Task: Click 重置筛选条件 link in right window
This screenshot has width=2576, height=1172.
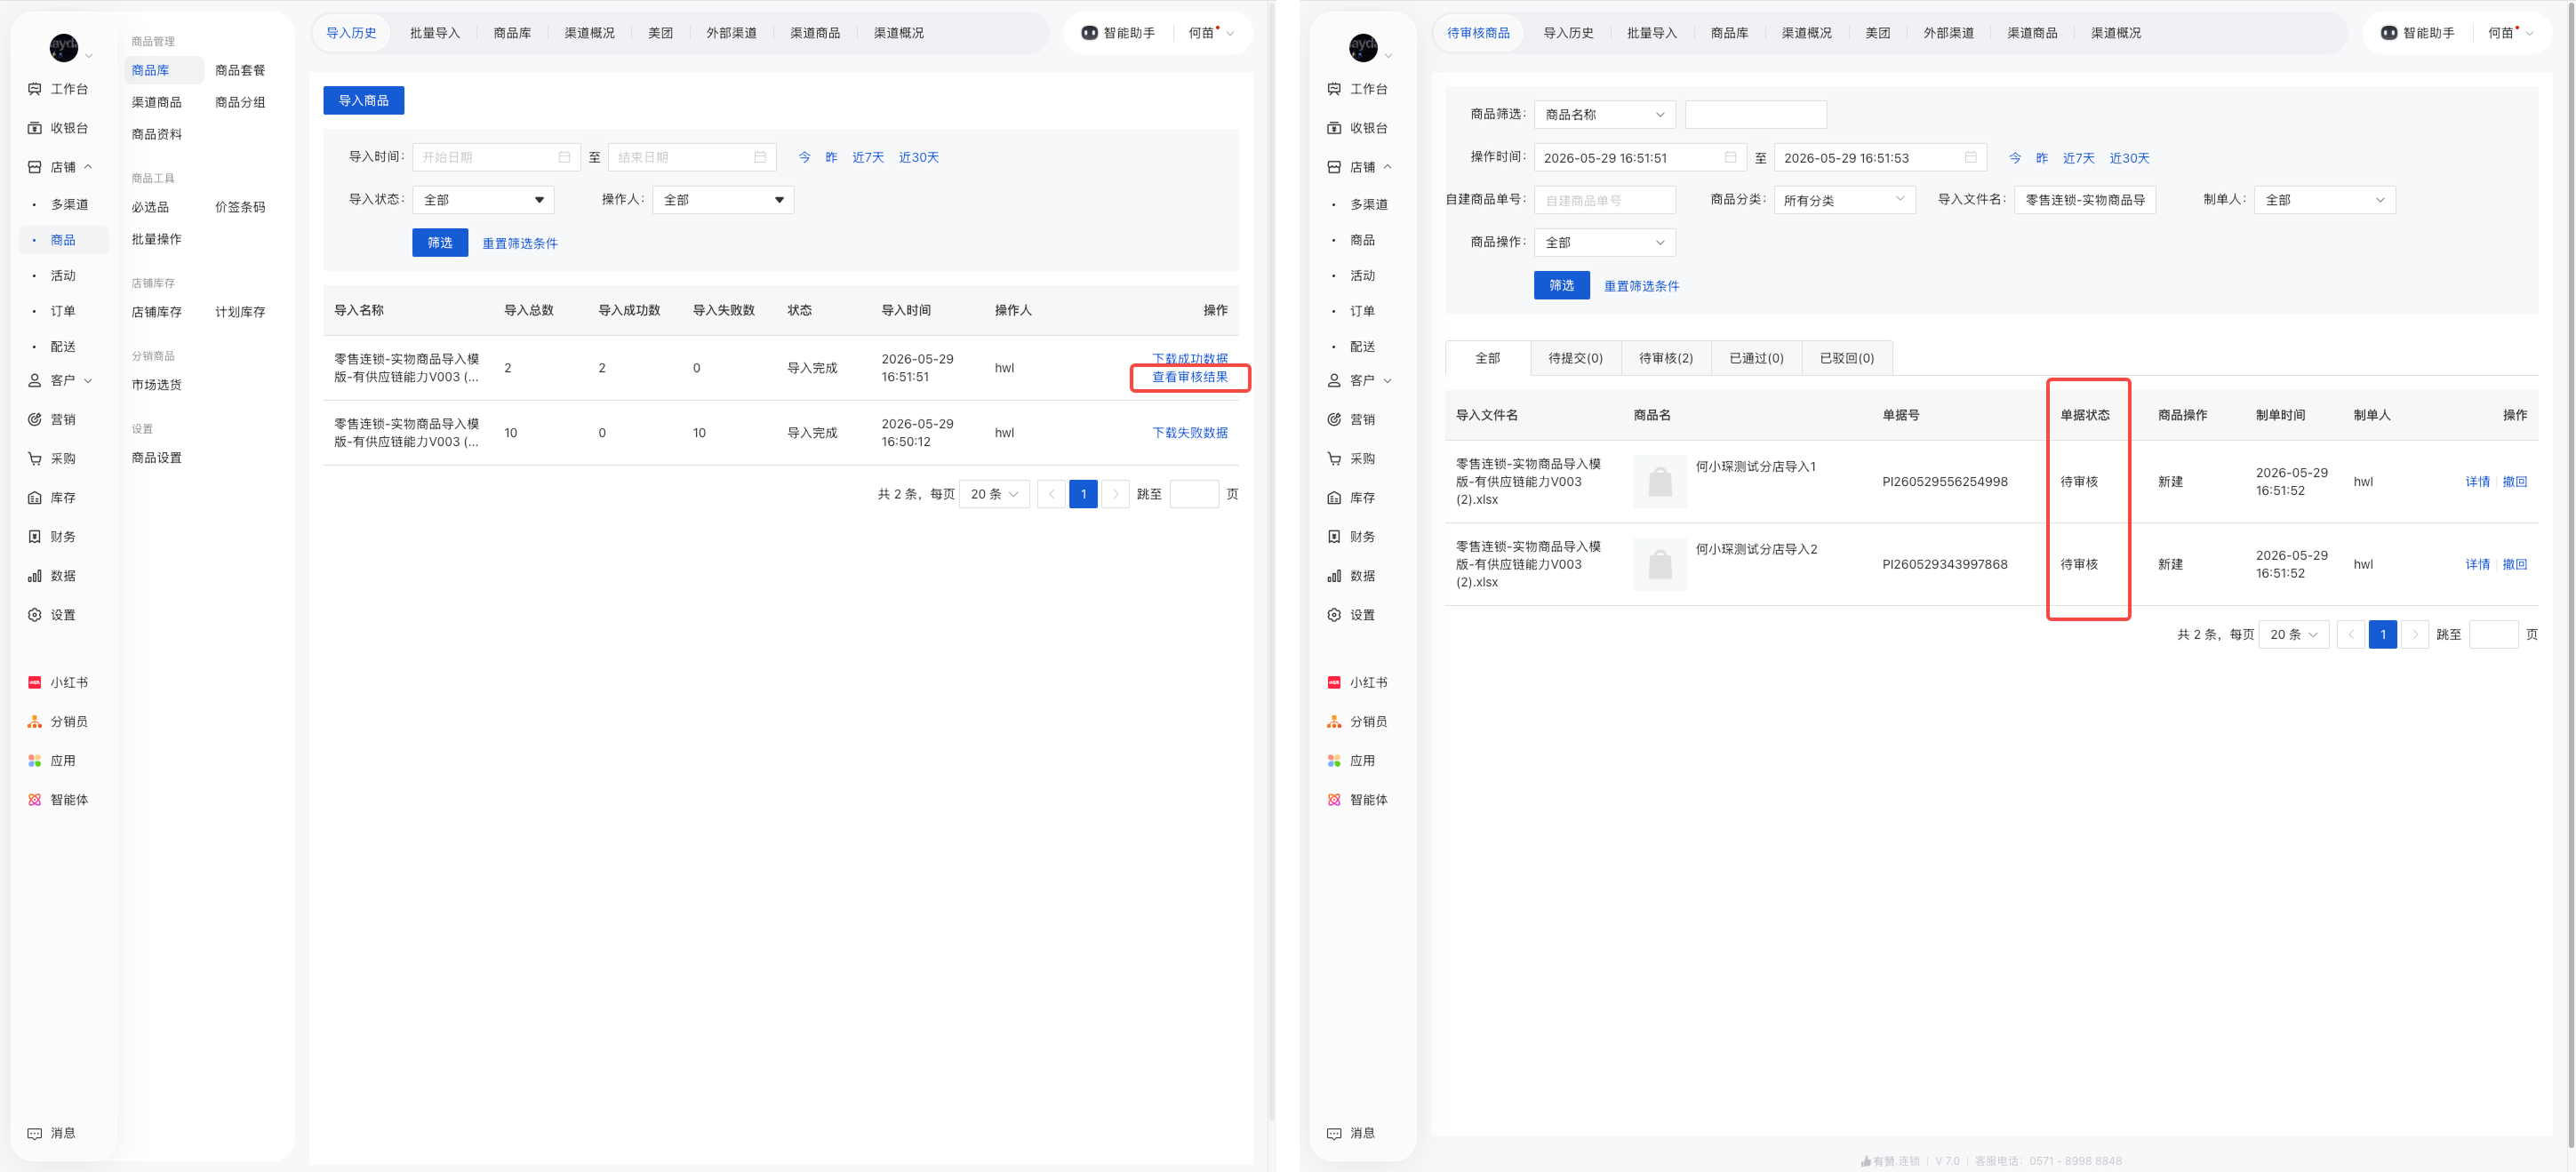Action: click(1641, 286)
